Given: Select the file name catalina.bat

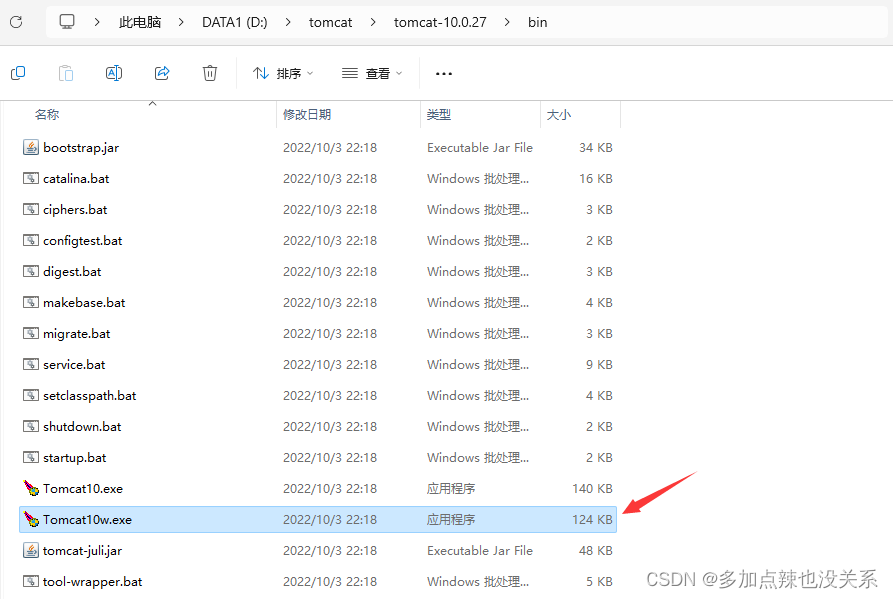Looking at the screenshot, I should (x=76, y=178).
